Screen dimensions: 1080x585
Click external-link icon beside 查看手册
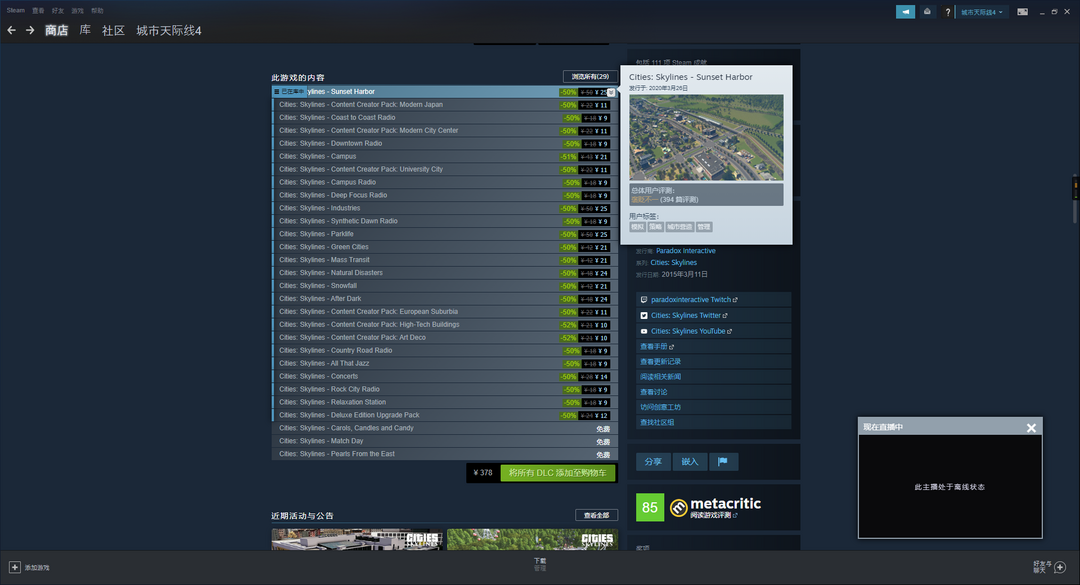click(672, 347)
